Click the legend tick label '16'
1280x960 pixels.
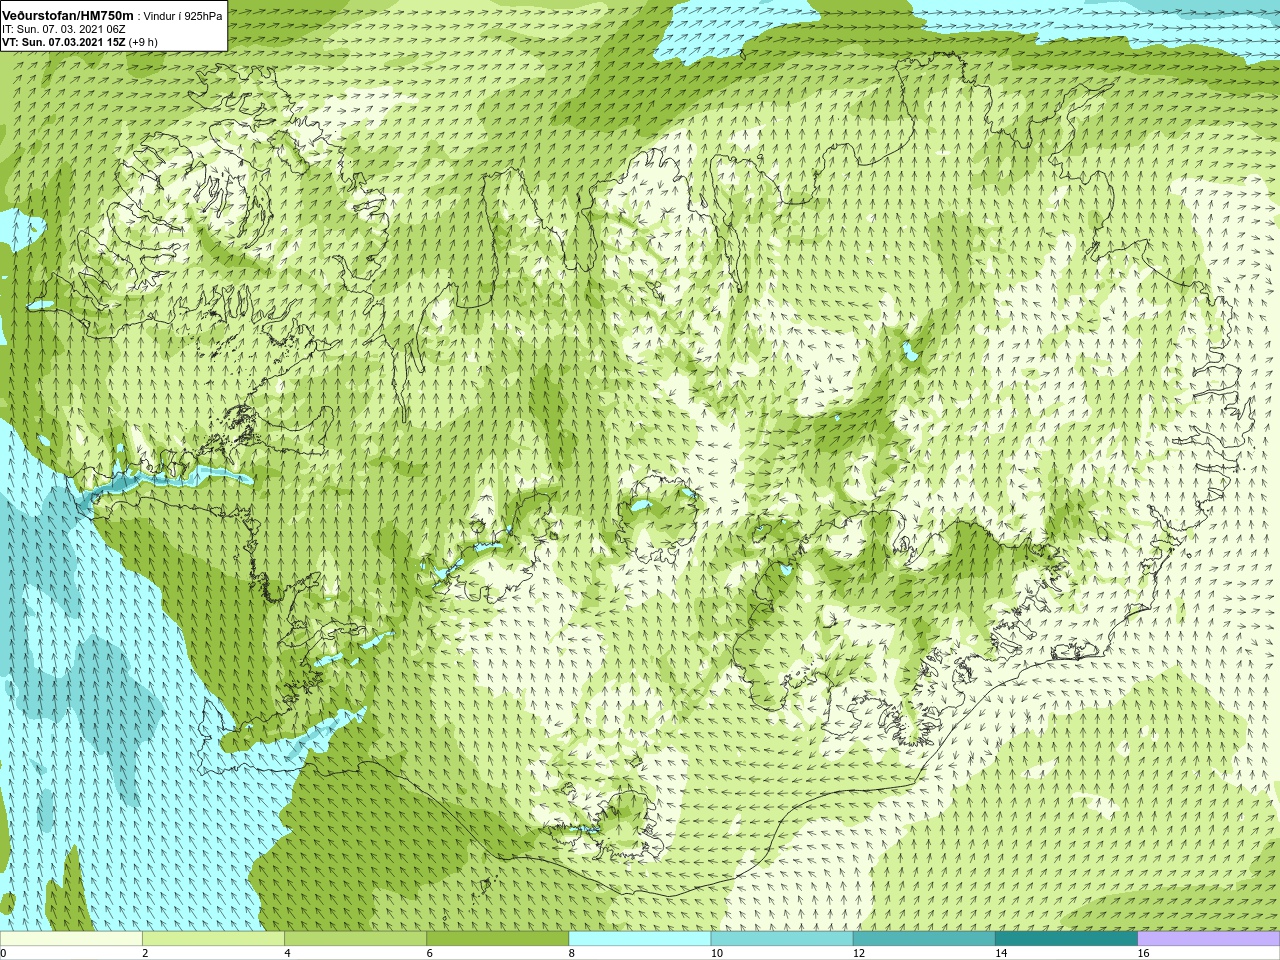point(1143,953)
